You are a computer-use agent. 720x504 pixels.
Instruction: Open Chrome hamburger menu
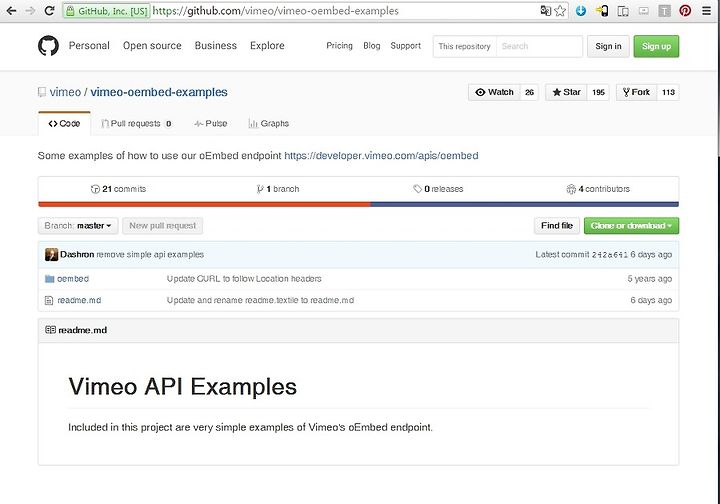[x=707, y=11]
